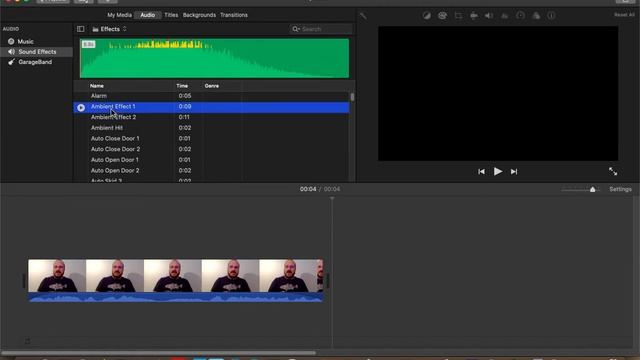Image resolution: width=640 pixels, height=360 pixels.
Task: Switch to the Backgrounds tab
Action: point(199,15)
